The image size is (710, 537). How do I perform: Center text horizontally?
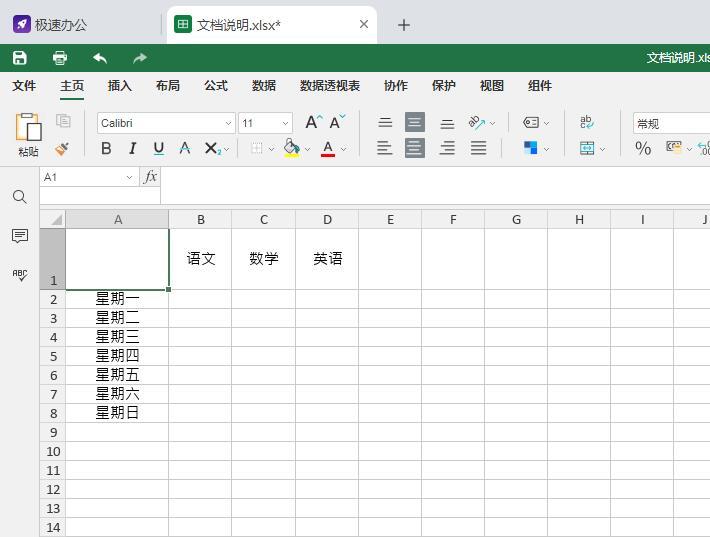point(415,148)
